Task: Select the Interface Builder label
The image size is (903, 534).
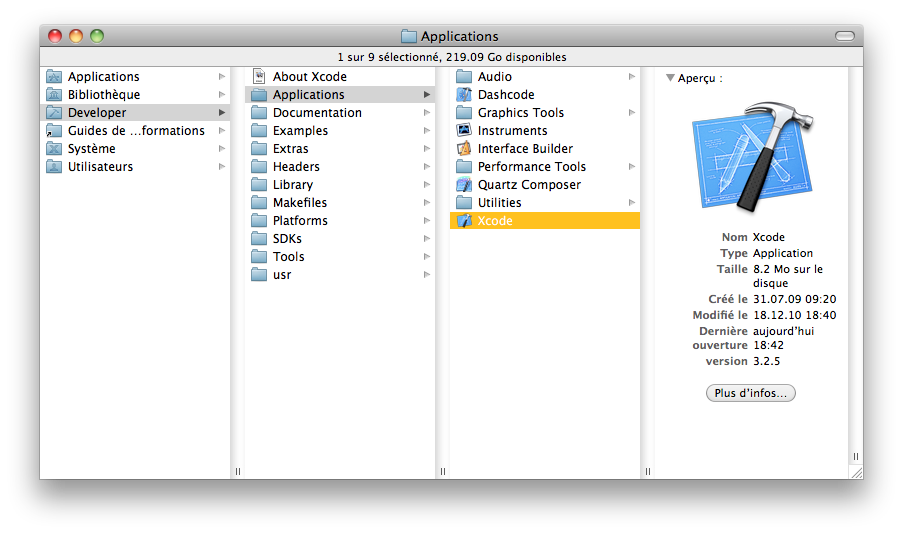Action: [525, 149]
